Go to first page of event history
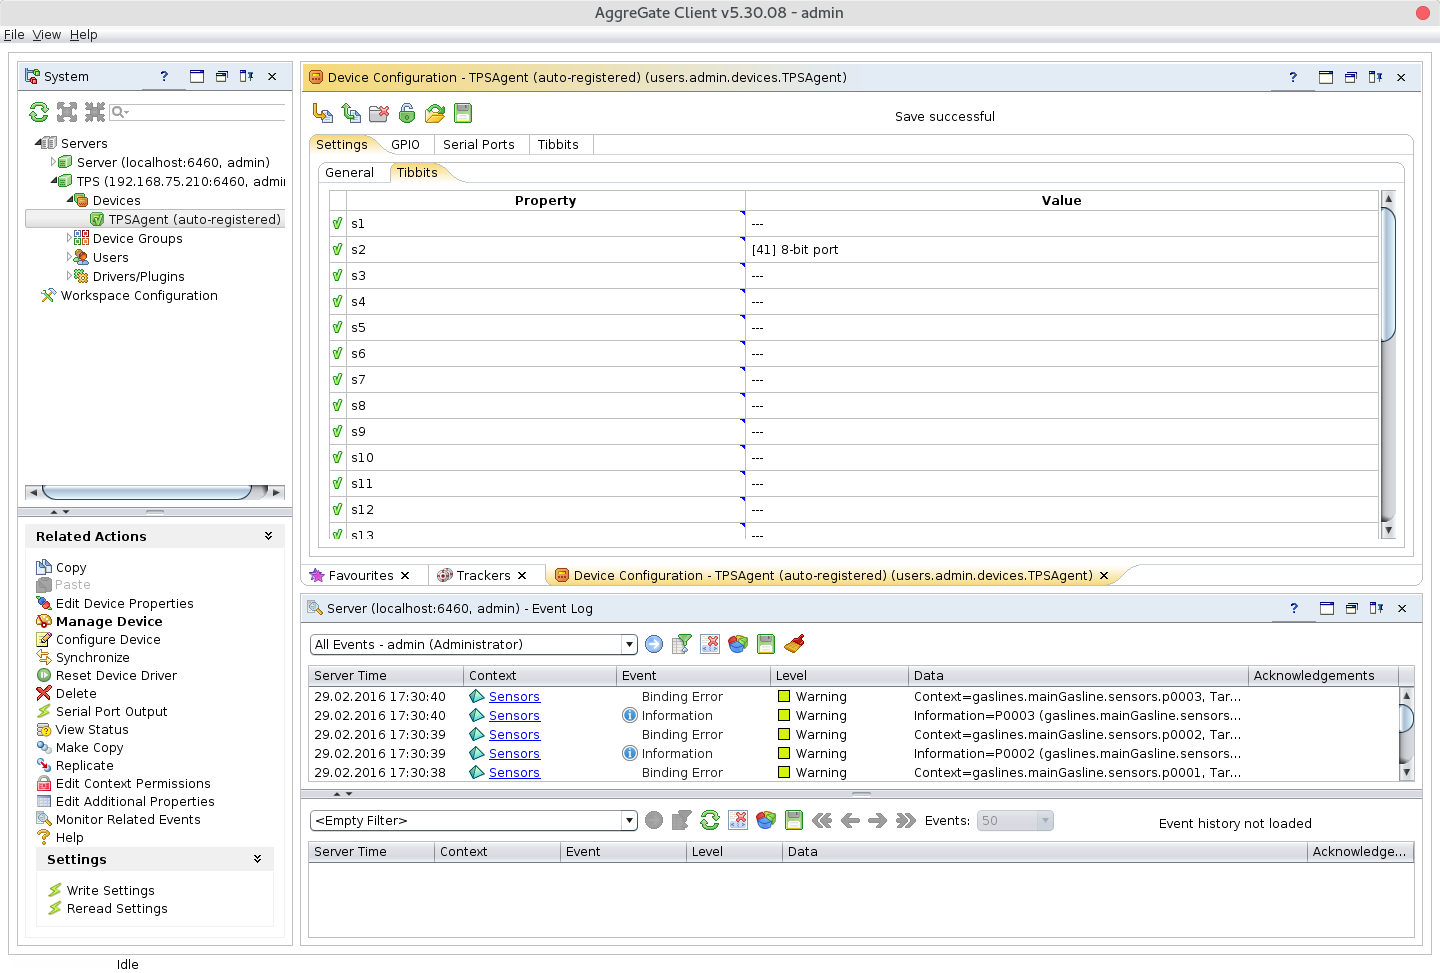The height and width of the screenshot is (973, 1440). (x=822, y=820)
